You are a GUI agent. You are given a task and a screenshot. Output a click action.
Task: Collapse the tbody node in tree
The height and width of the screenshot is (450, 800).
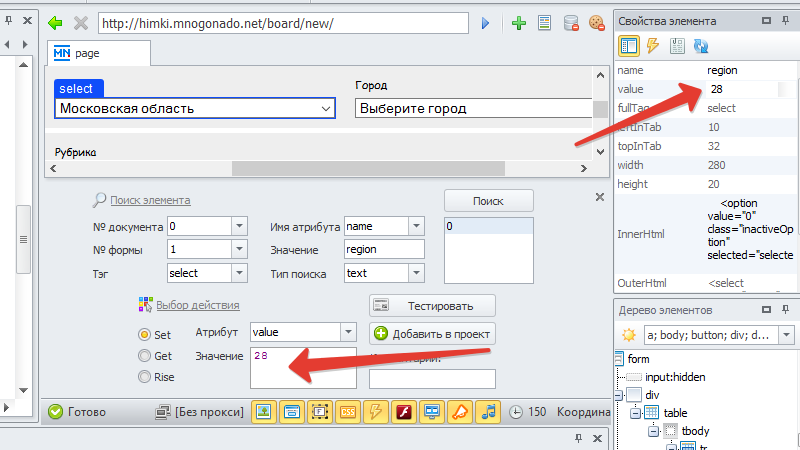point(654,431)
